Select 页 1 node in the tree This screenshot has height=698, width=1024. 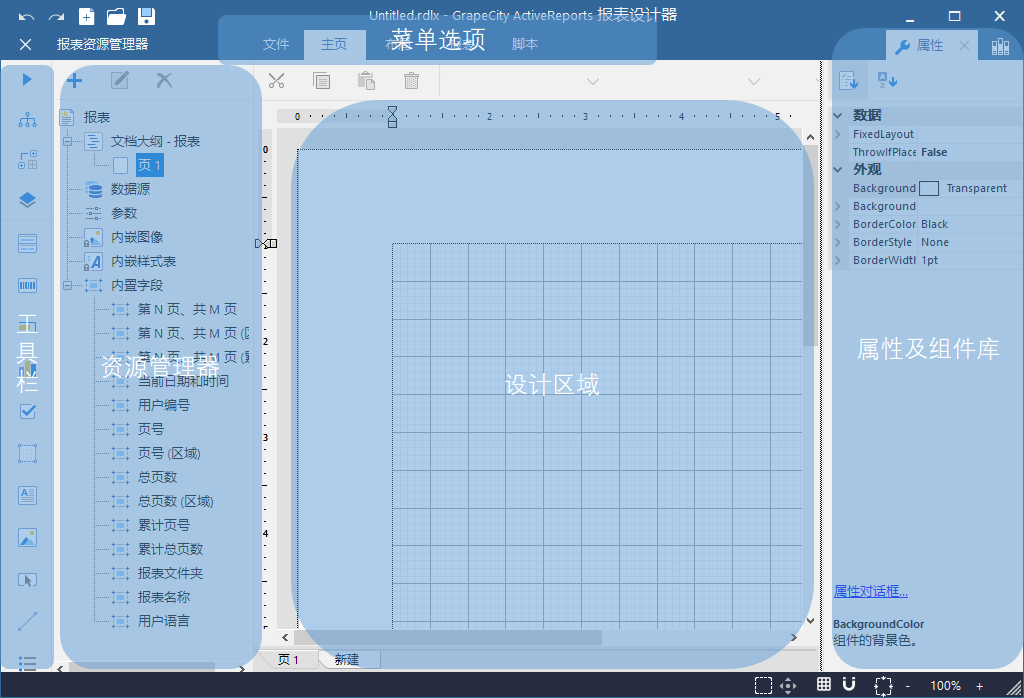150,165
